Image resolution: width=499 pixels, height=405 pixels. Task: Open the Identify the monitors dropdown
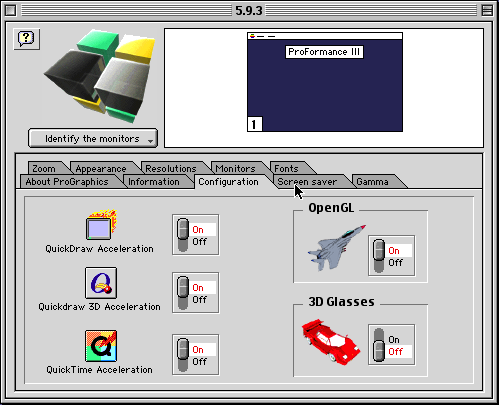pos(93,138)
